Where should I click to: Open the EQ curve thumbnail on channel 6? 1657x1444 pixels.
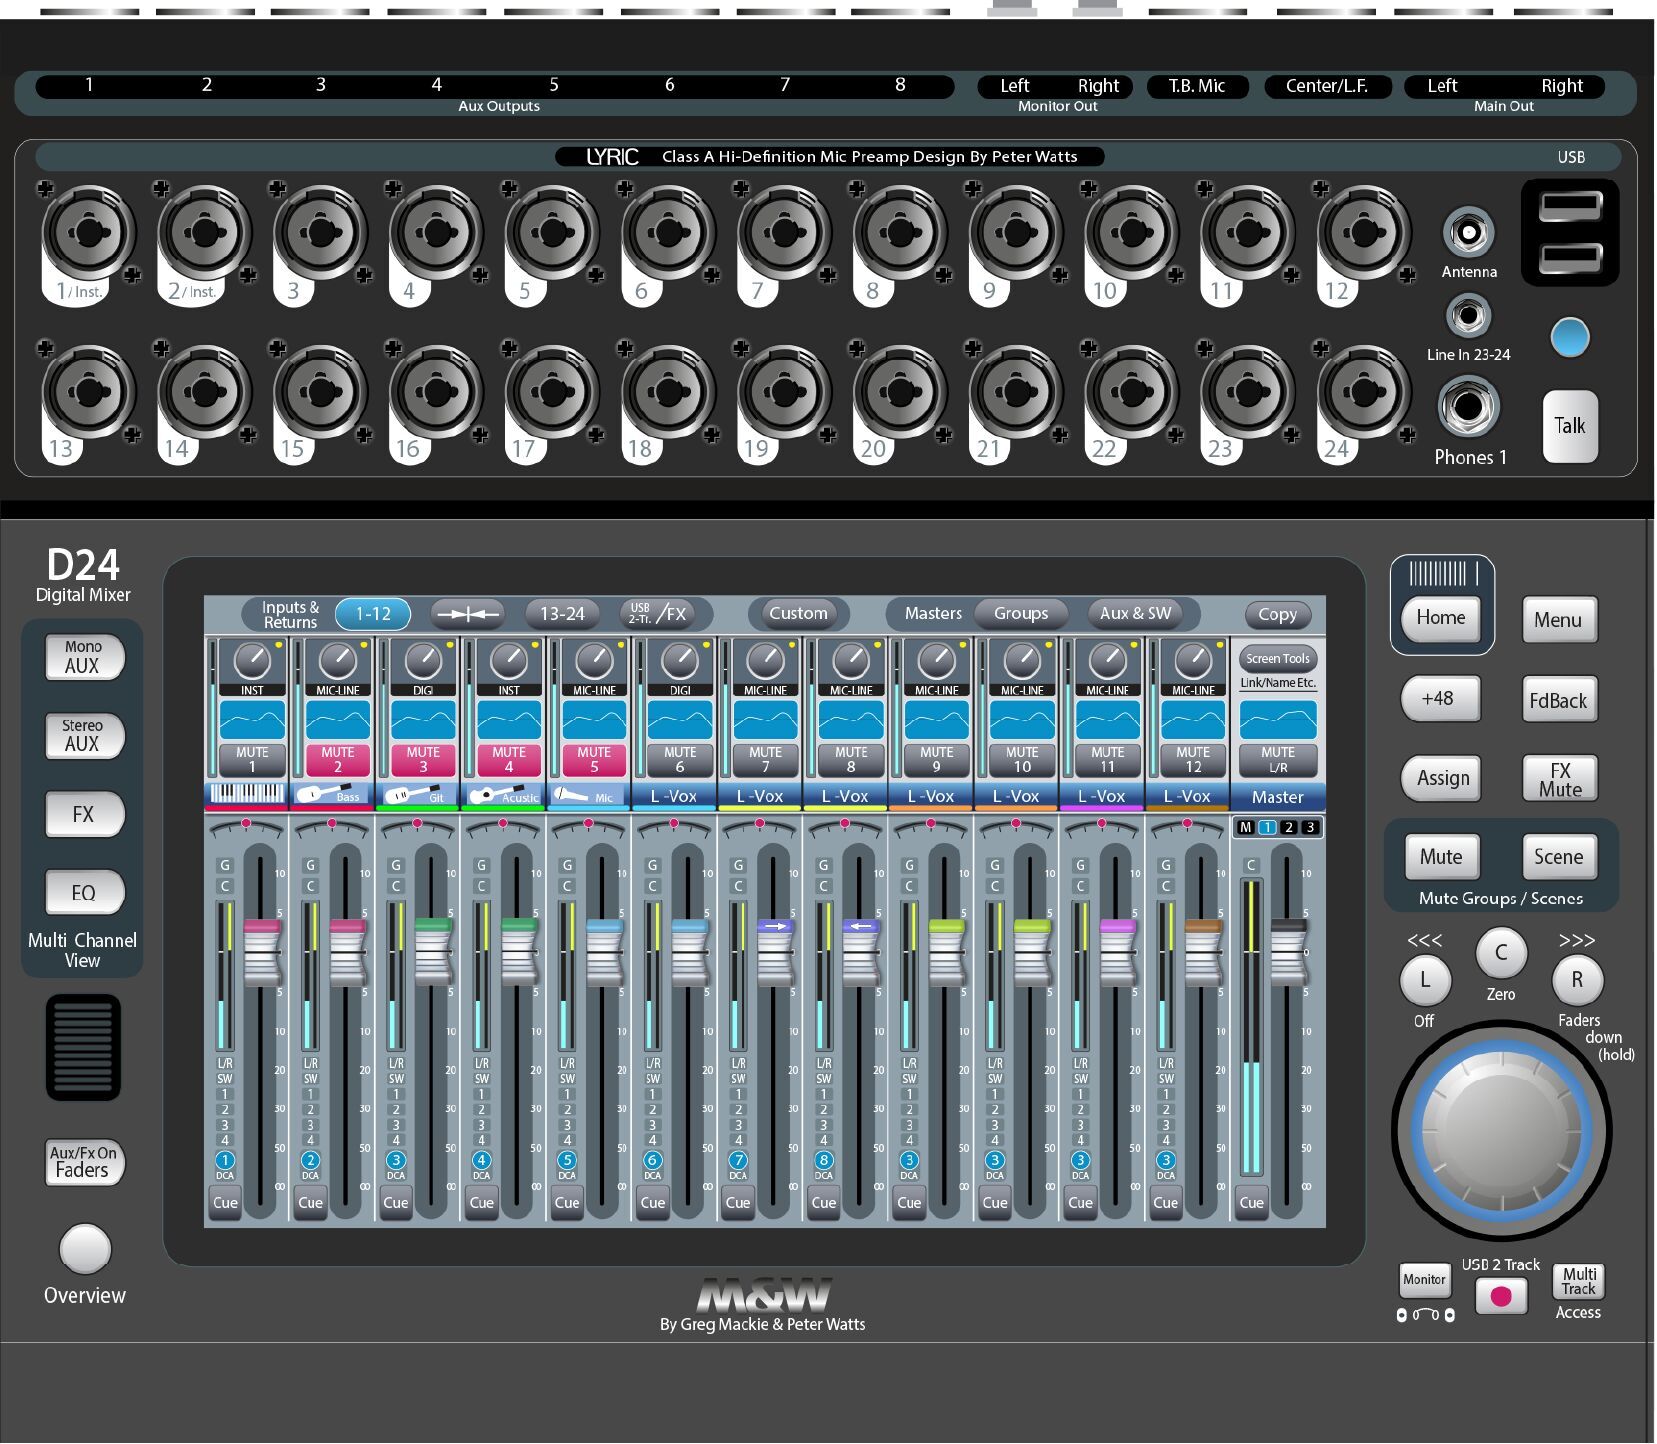[680, 720]
